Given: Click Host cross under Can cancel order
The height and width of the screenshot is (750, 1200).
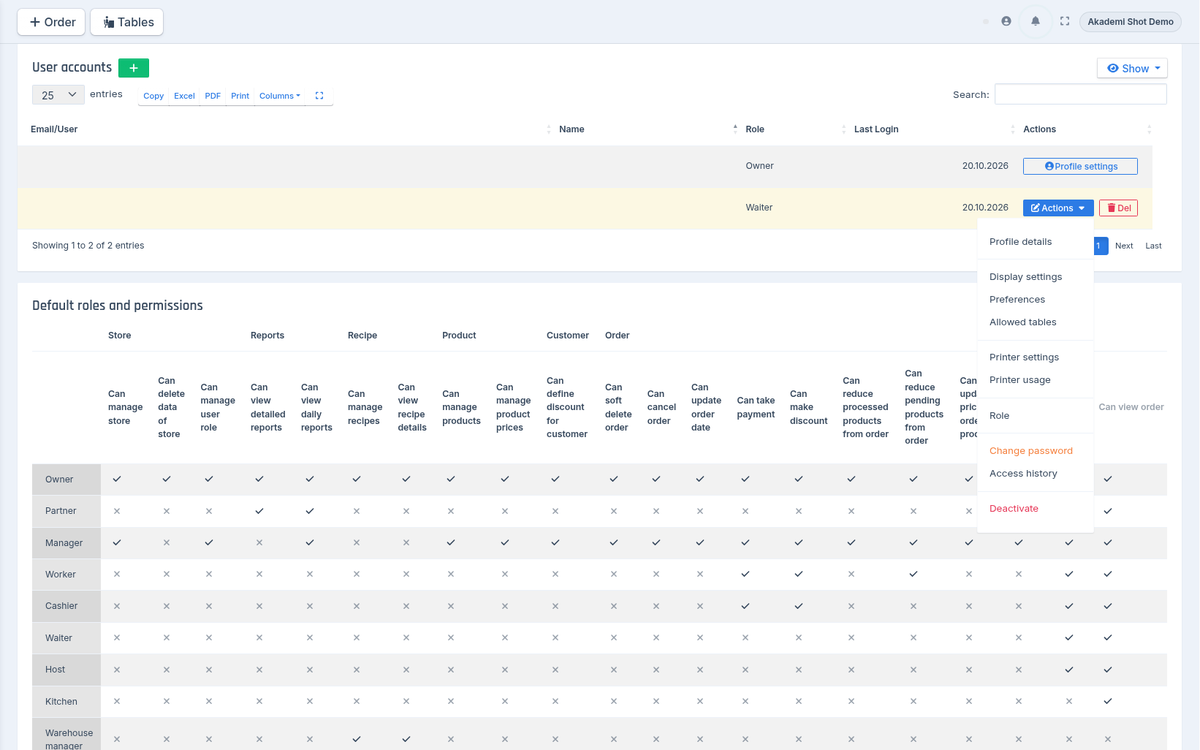Looking at the screenshot, I should click(656, 670).
